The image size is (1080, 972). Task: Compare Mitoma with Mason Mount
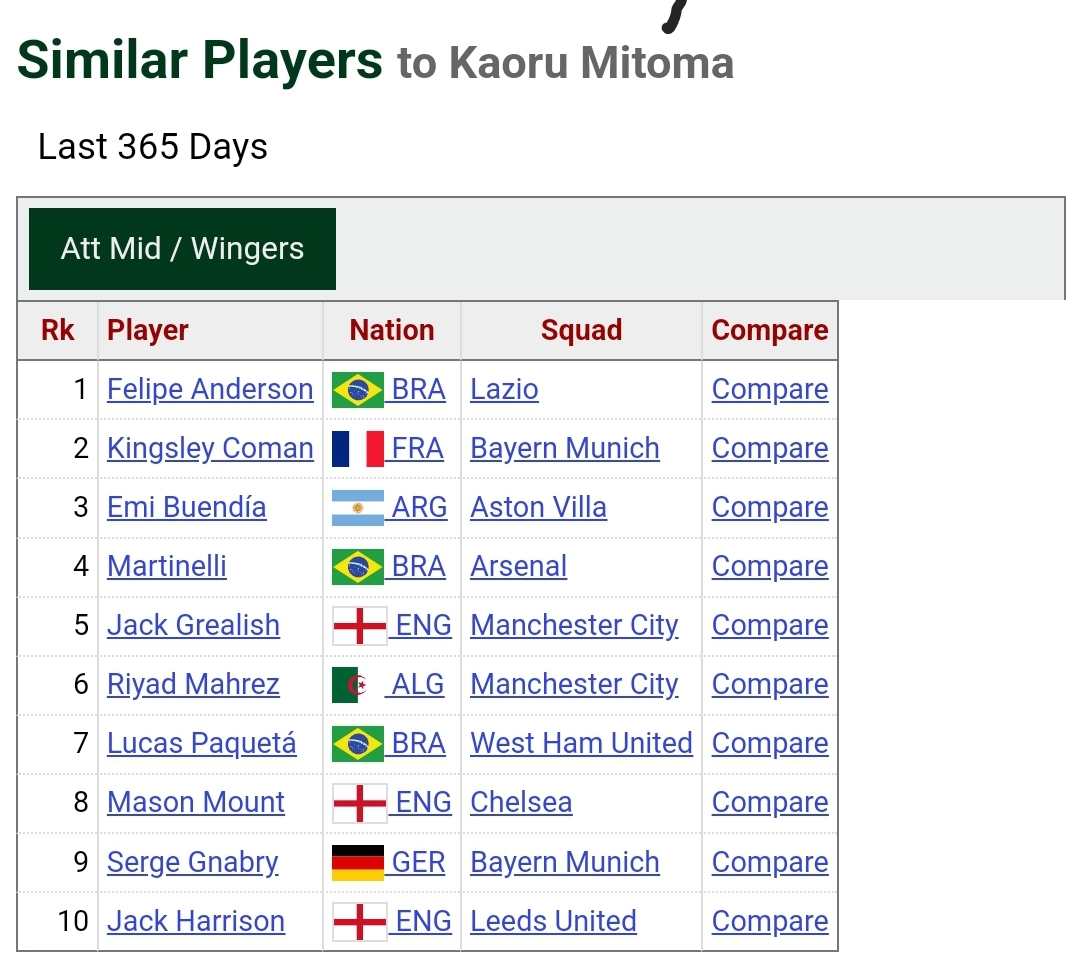pyautogui.click(x=770, y=803)
